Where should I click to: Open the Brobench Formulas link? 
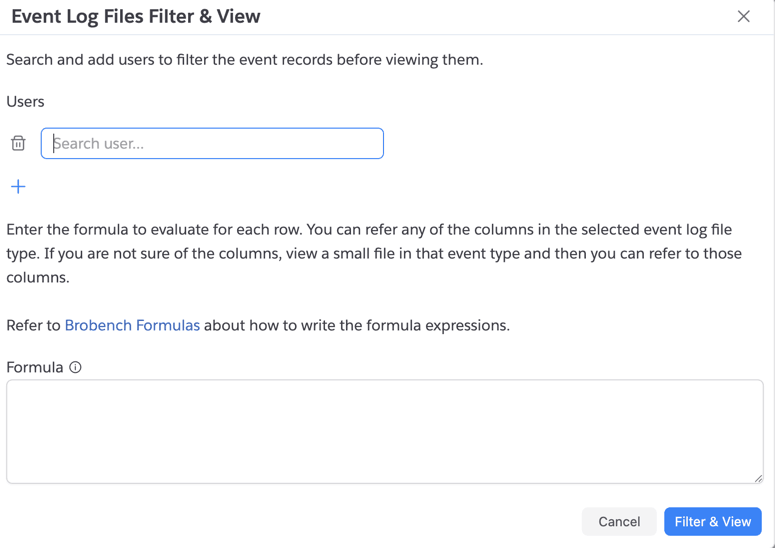[132, 325]
